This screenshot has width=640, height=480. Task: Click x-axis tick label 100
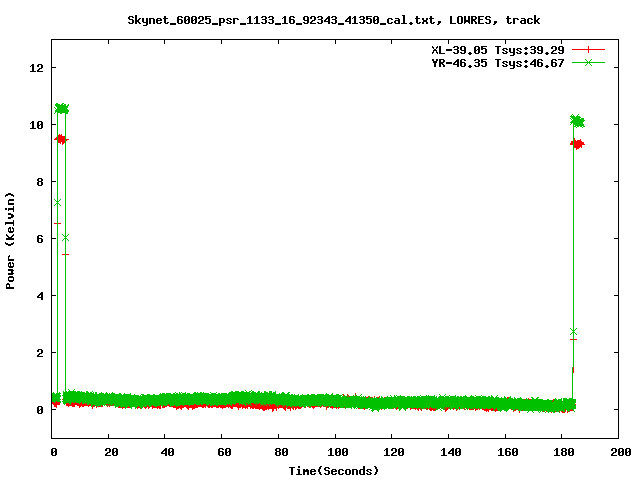click(x=338, y=452)
